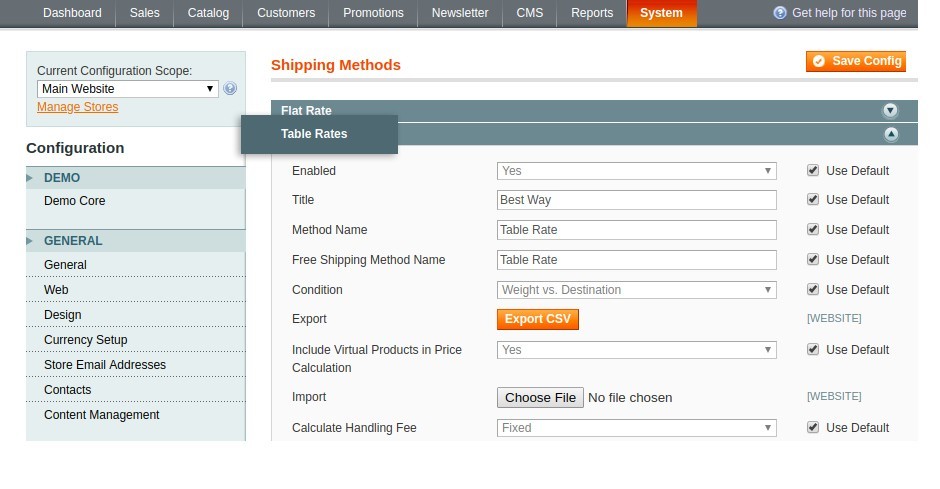The height and width of the screenshot is (489, 940).
Task: Uncheck Use Default for Include Virtual Products
Action: tap(813, 349)
